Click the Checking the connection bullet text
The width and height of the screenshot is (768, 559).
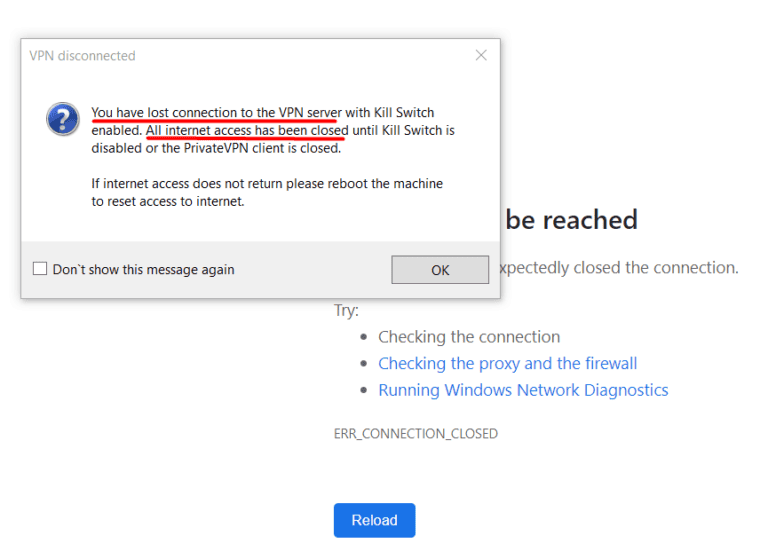(x=468, y=337)
